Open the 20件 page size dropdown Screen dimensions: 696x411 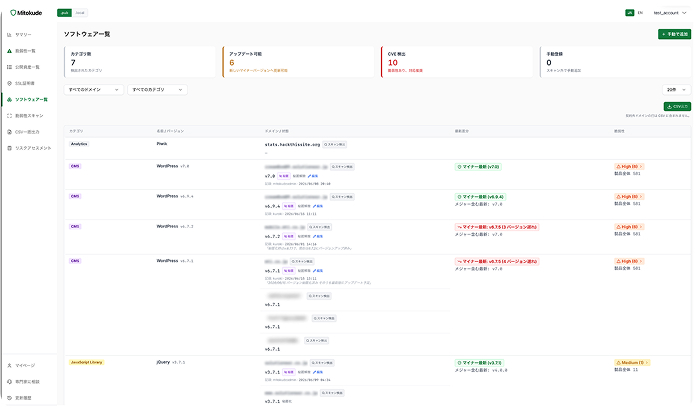coord(676,90)
